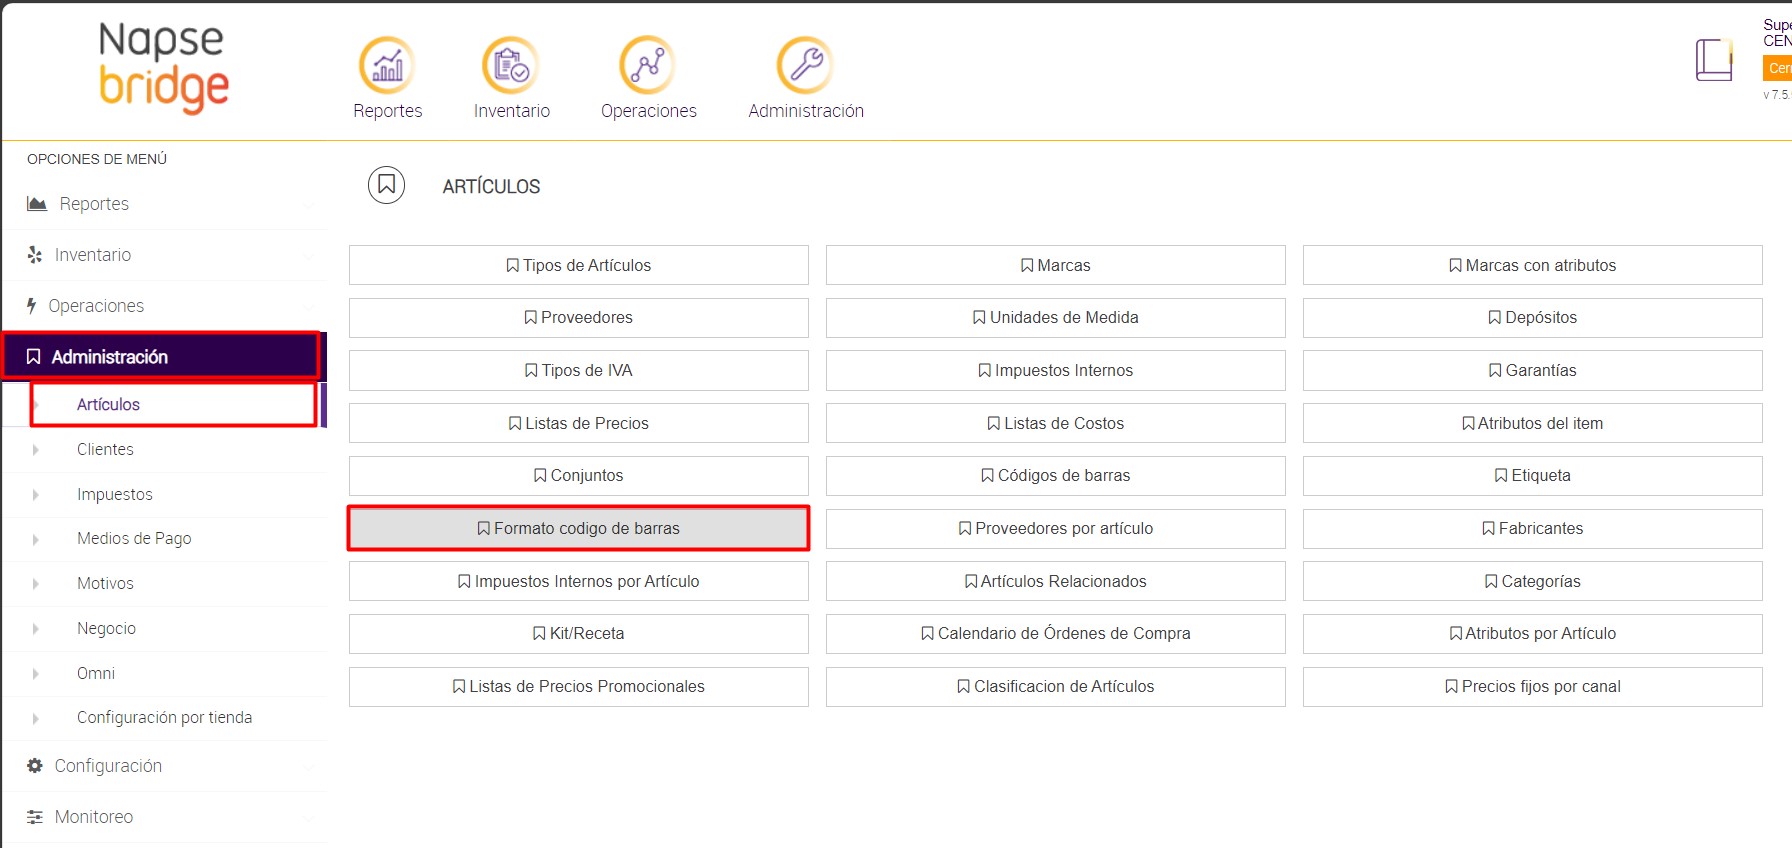Open the Inventario side menu section

(x=165, y=255)
